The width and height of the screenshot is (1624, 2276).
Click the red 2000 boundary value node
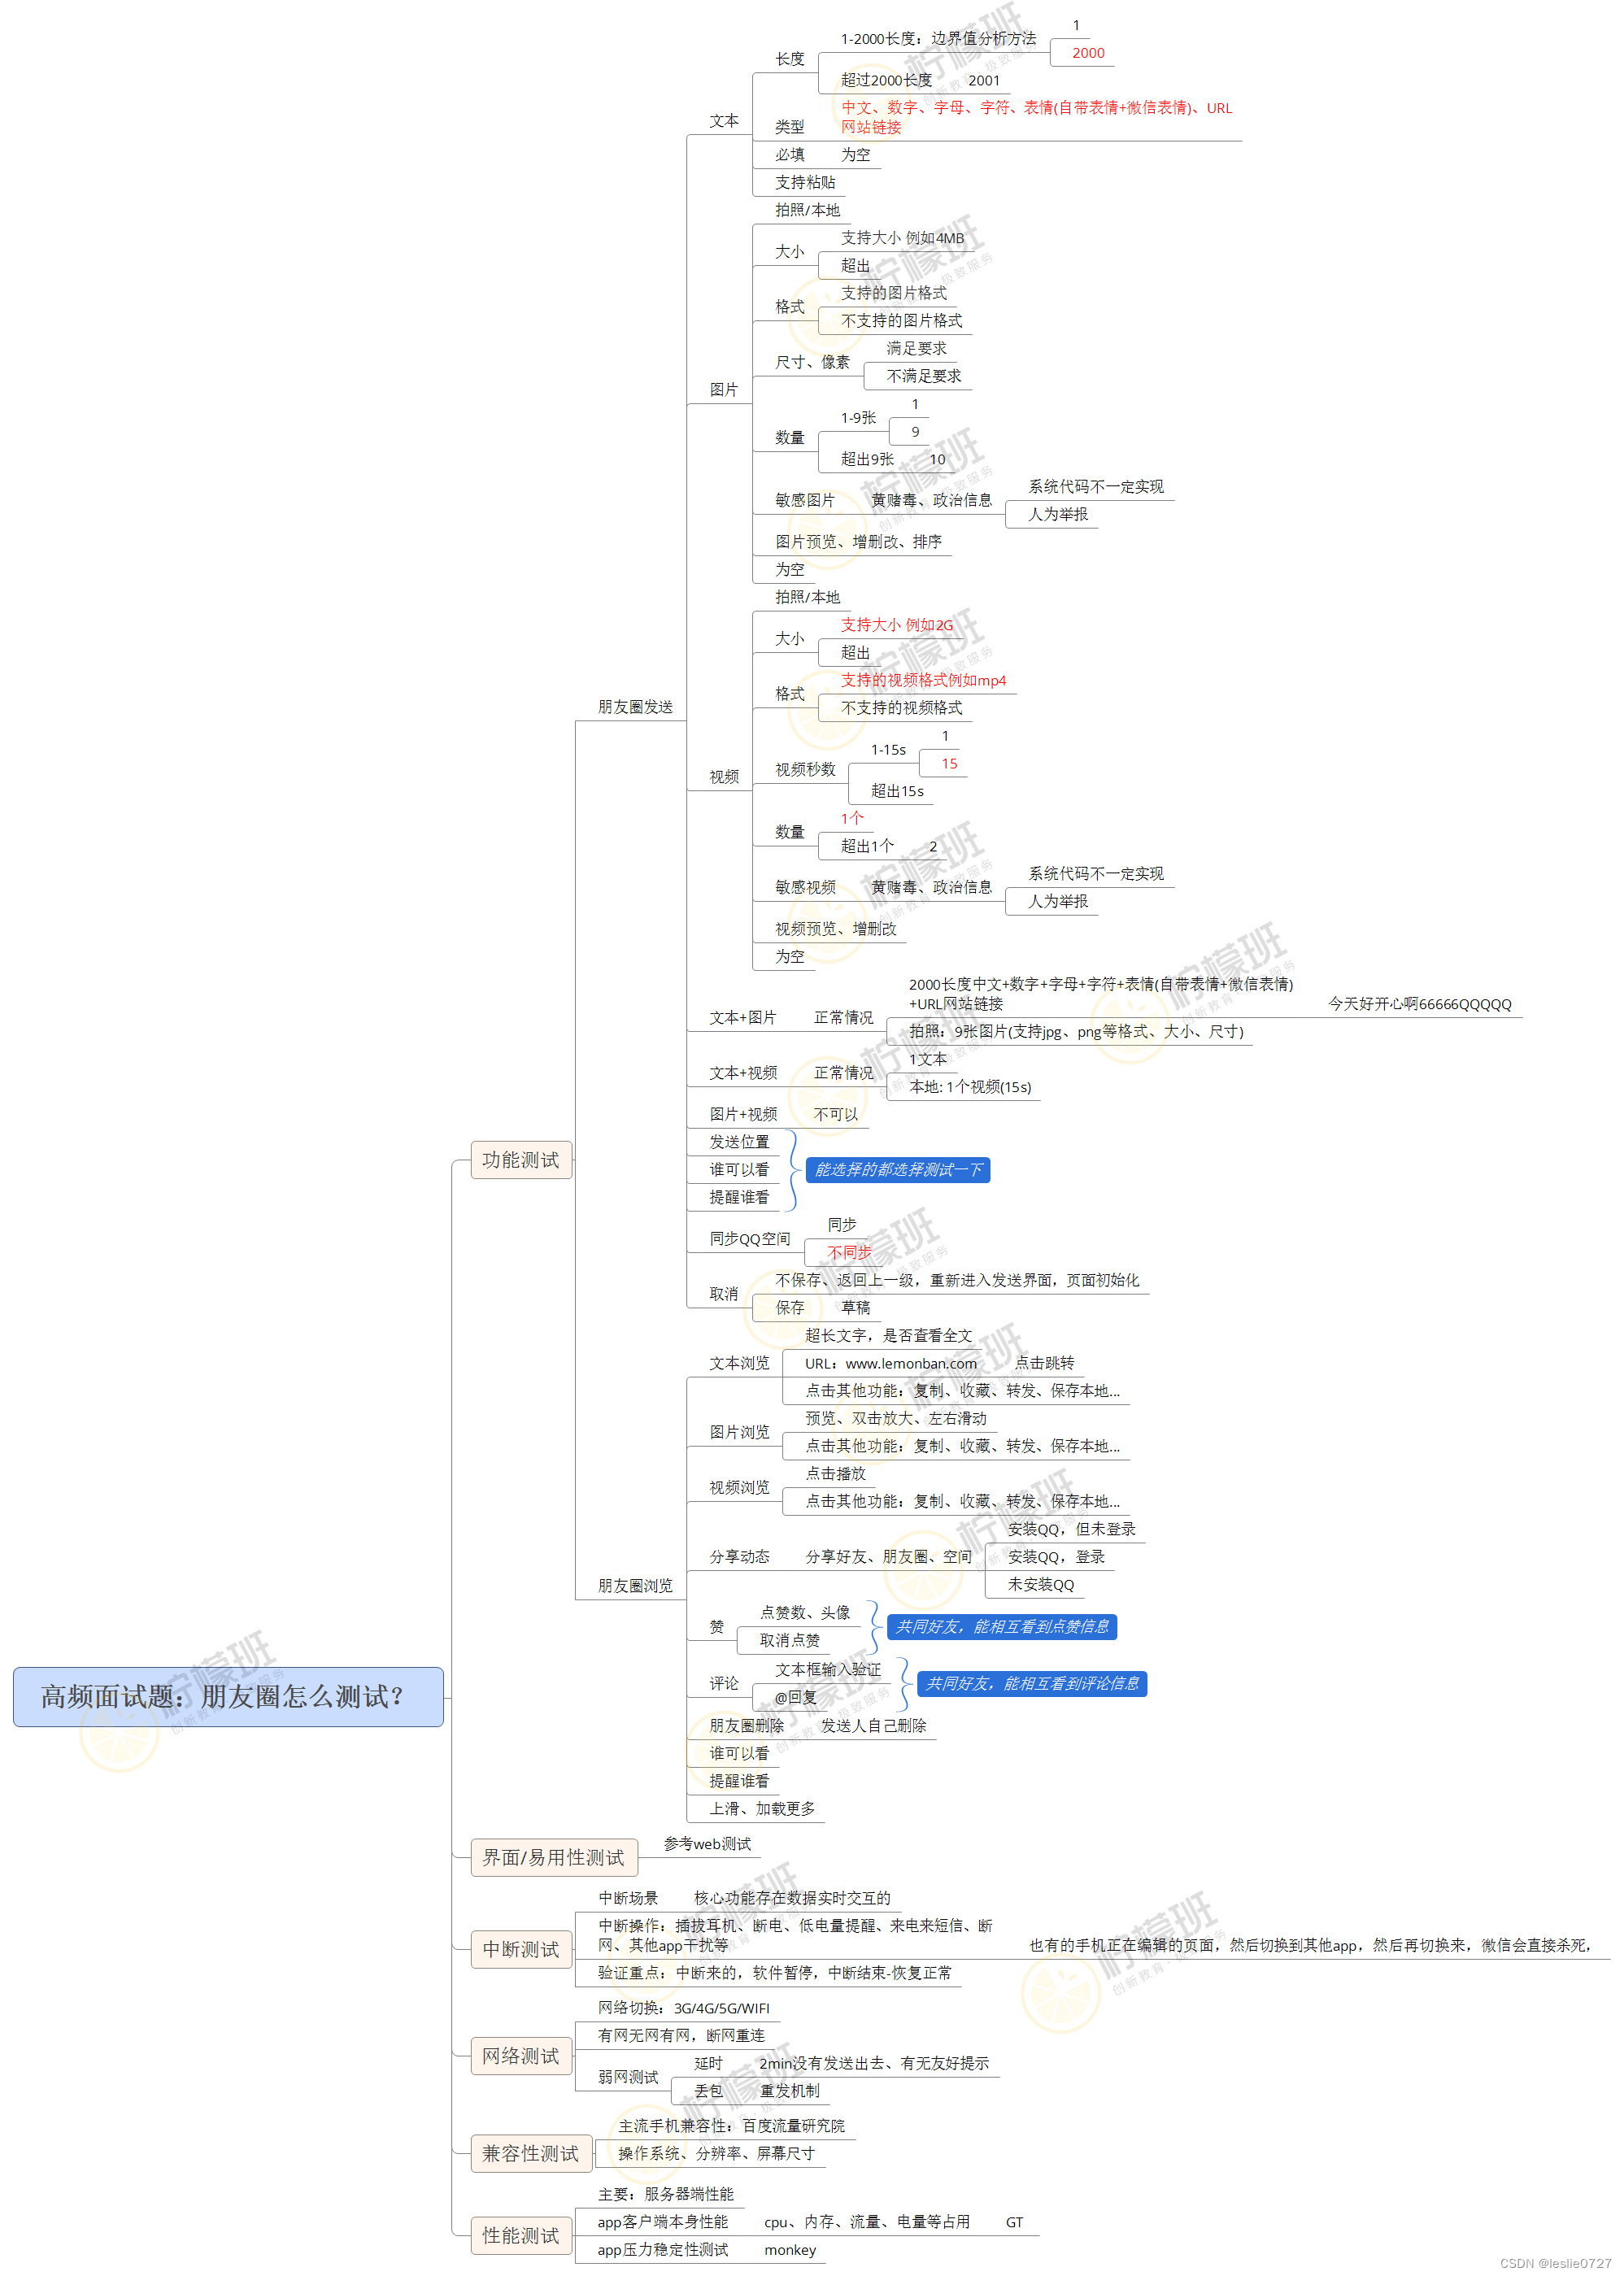coord(1088,53)
